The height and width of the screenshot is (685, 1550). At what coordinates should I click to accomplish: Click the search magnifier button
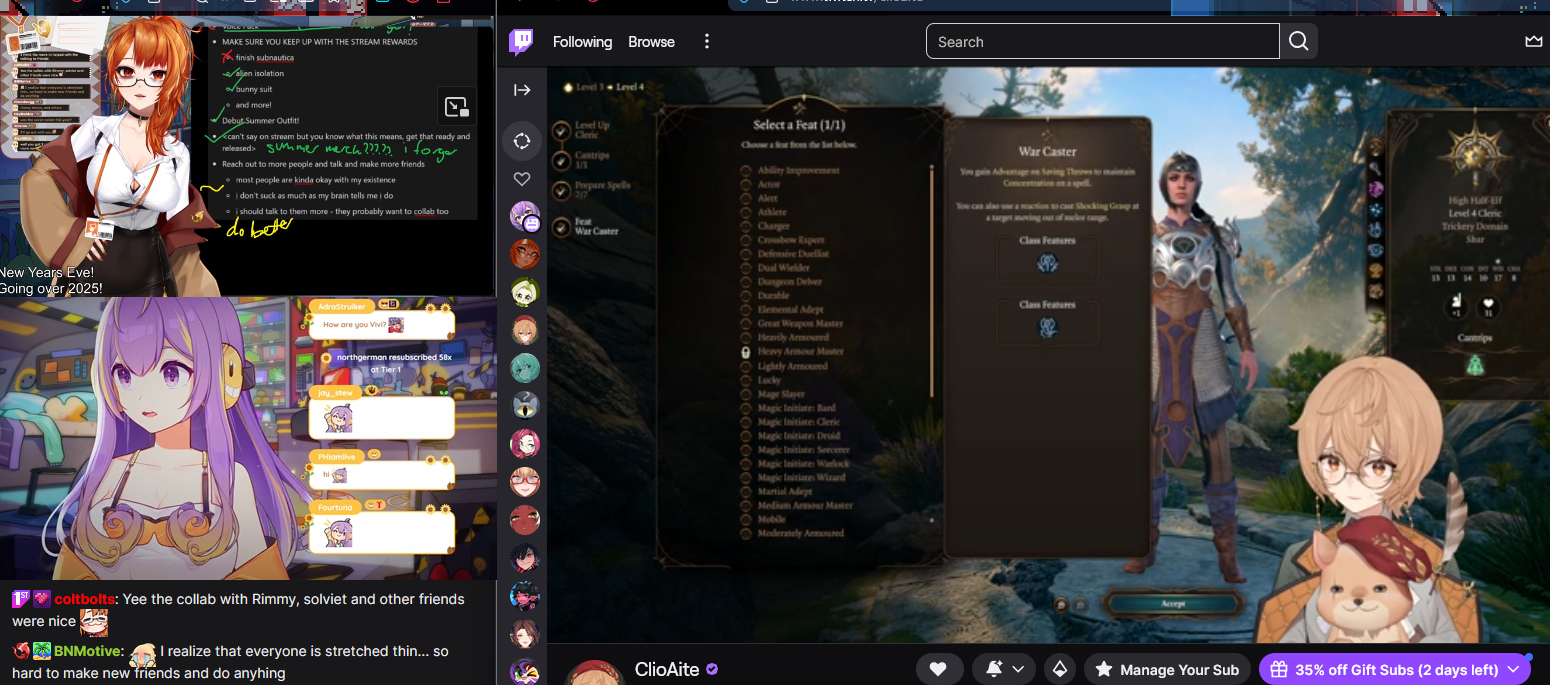[x=1298, y=42]
